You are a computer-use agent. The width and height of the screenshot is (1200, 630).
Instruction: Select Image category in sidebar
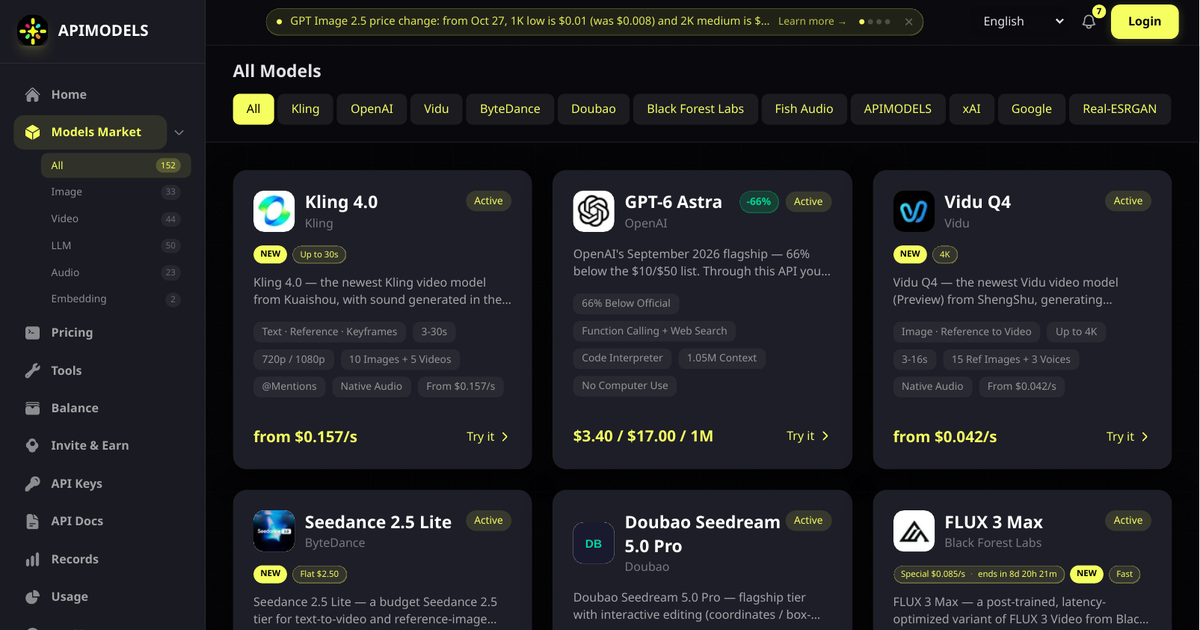click(115, 192)
